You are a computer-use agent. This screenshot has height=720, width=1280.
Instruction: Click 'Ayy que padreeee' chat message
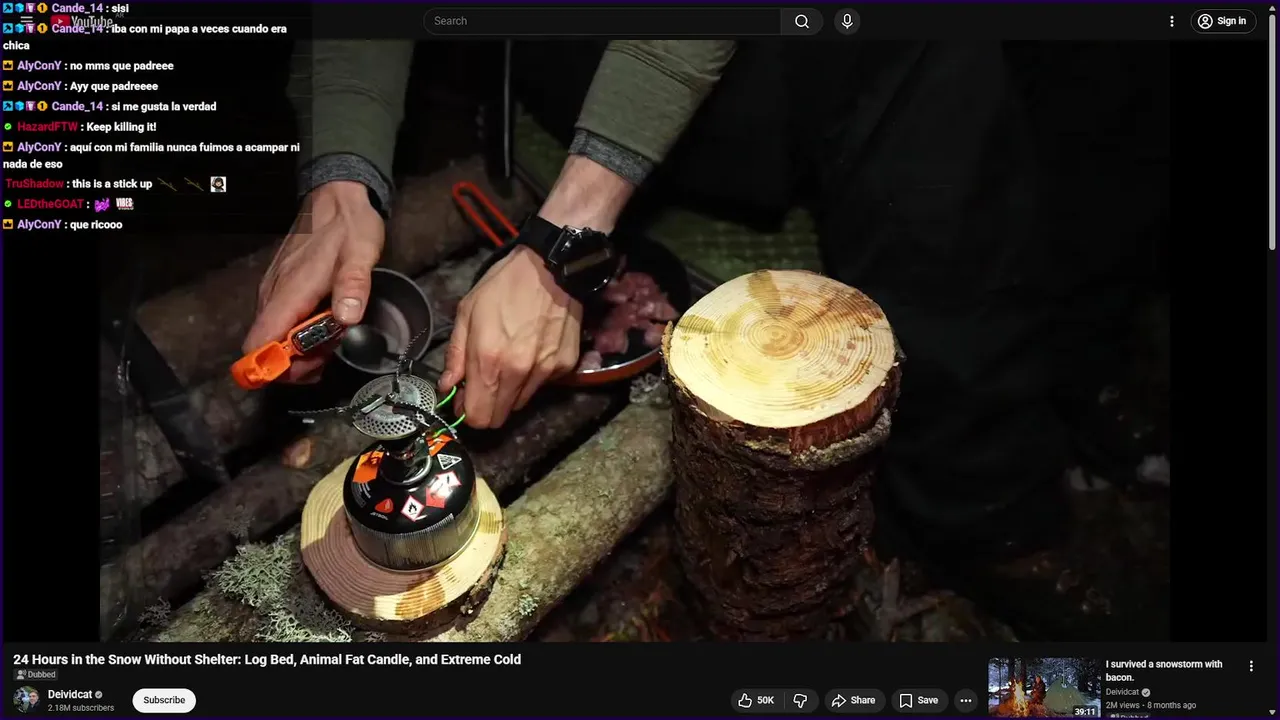coord(114,86)
